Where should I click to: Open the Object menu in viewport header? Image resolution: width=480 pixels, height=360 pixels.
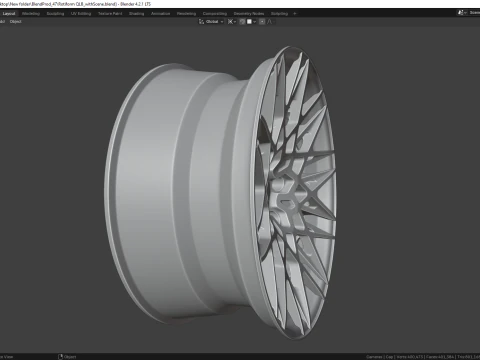(x=15, y=22)
